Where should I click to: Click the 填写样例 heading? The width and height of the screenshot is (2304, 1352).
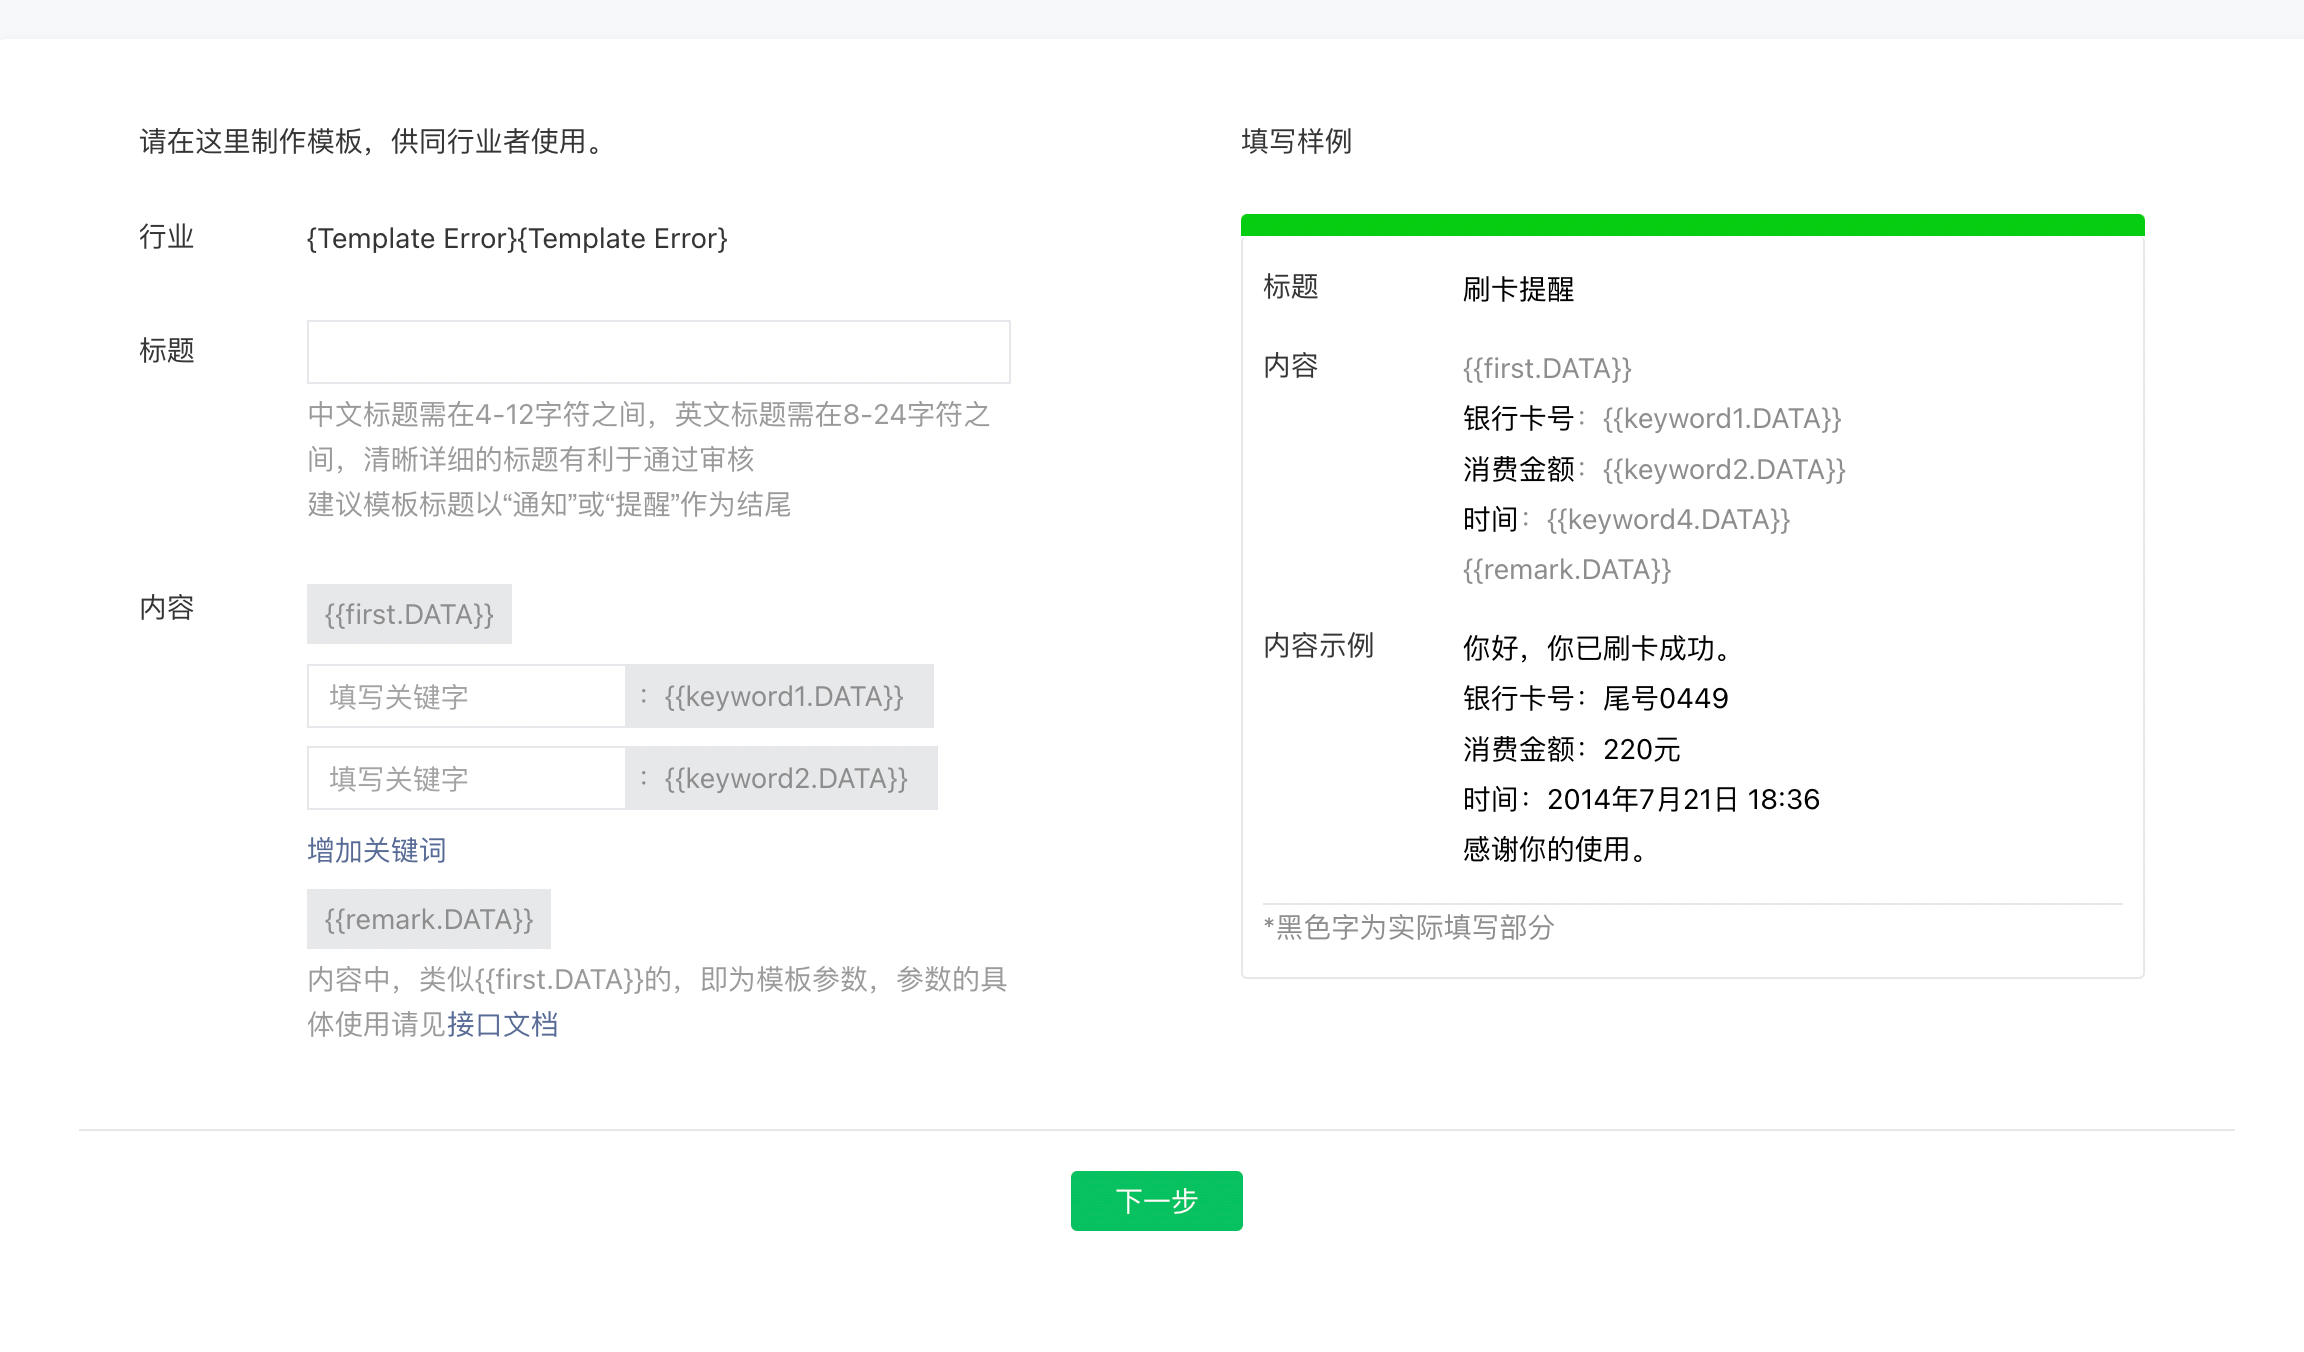[1296, 141]
